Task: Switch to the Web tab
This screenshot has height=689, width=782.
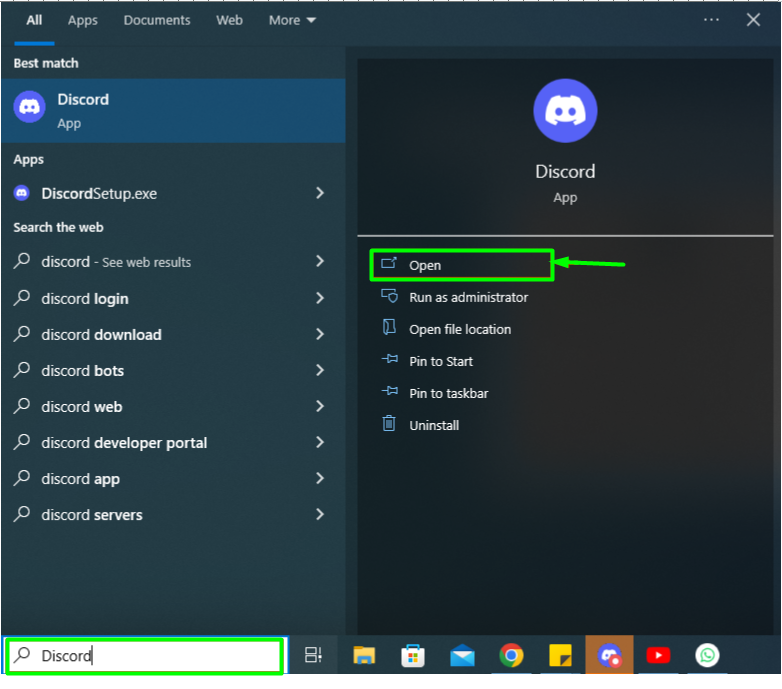Action: (x=229, y=20)
